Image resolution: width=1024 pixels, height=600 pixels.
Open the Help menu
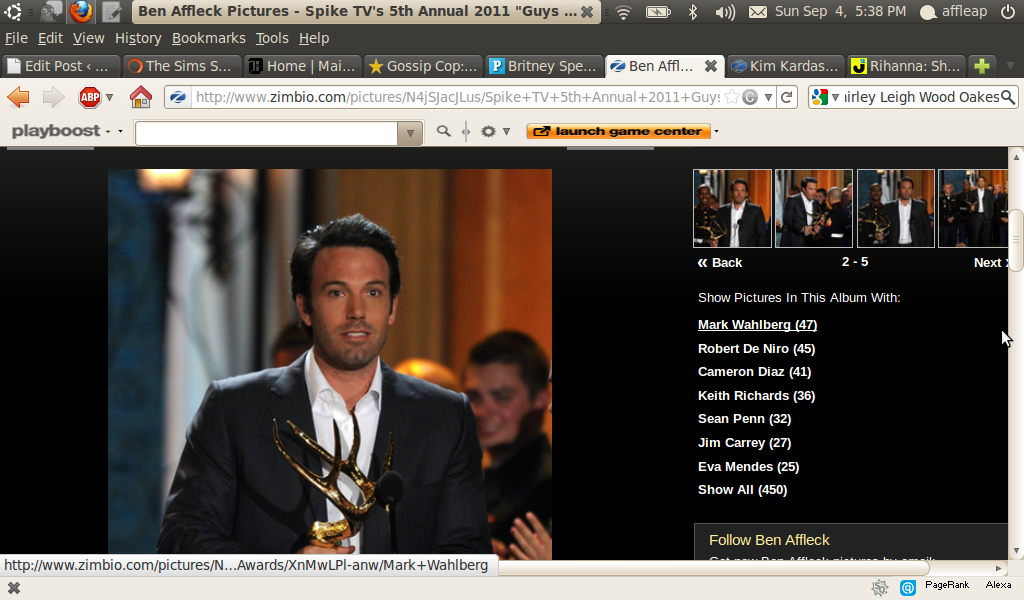click(313, 39)
